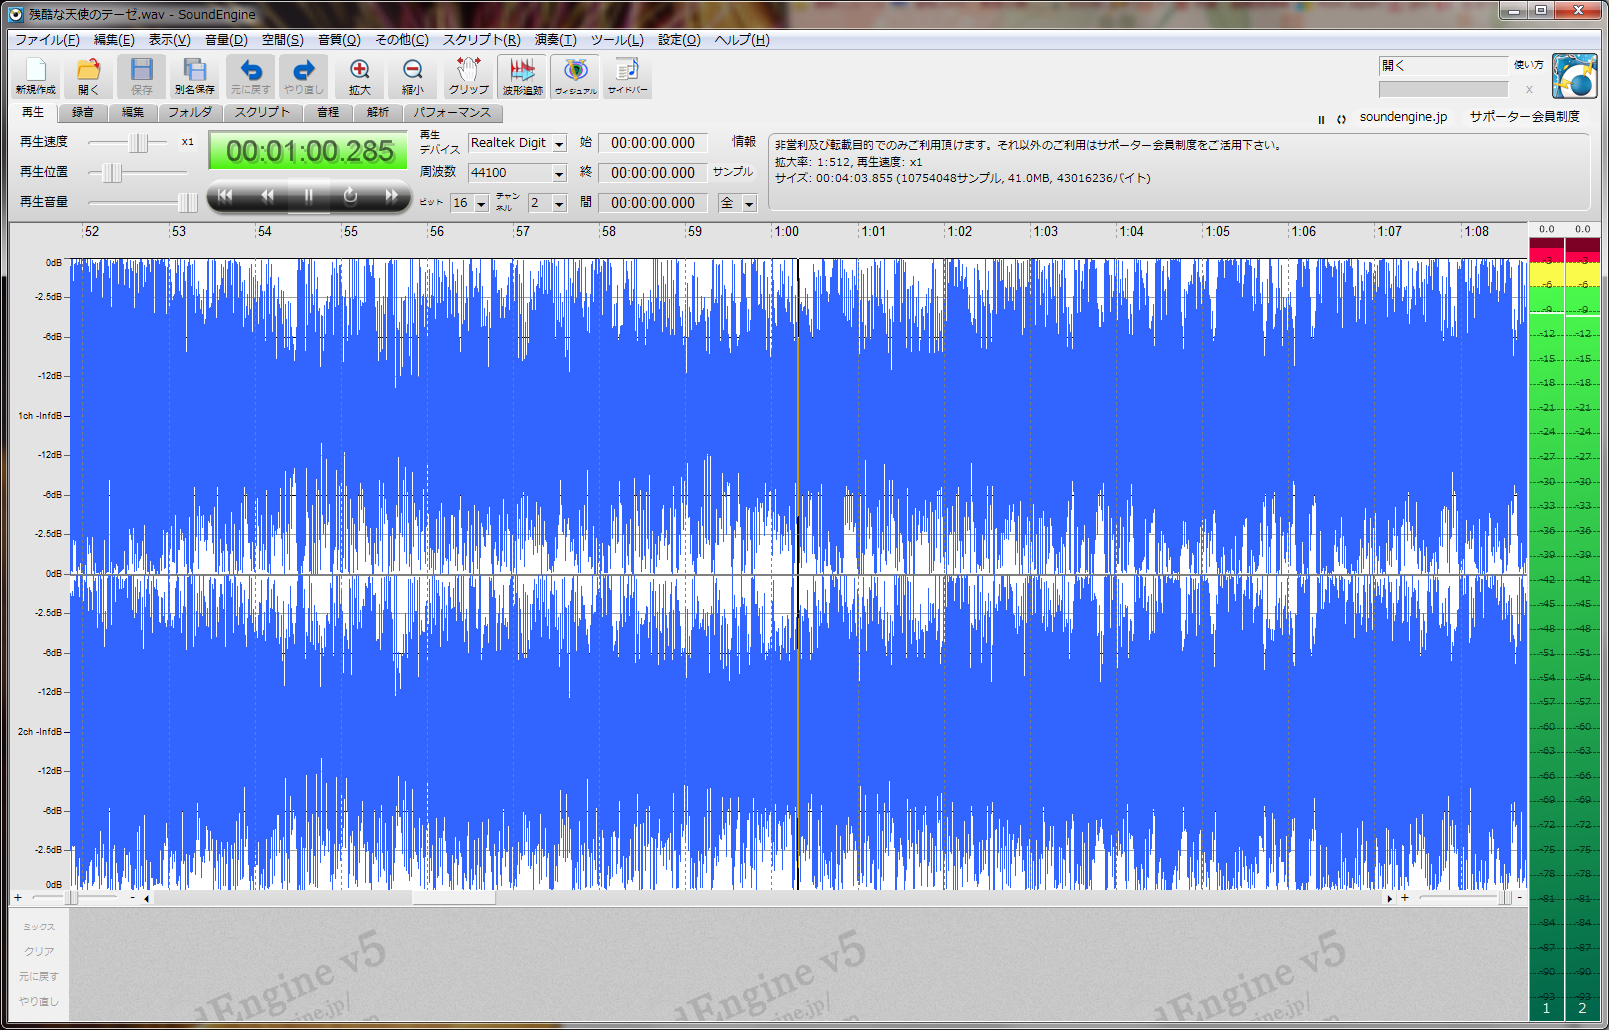This screenshot has width=1609, height=1030.
Task: Switch to the フォルダ tab
Action: [x=190, y=113]
